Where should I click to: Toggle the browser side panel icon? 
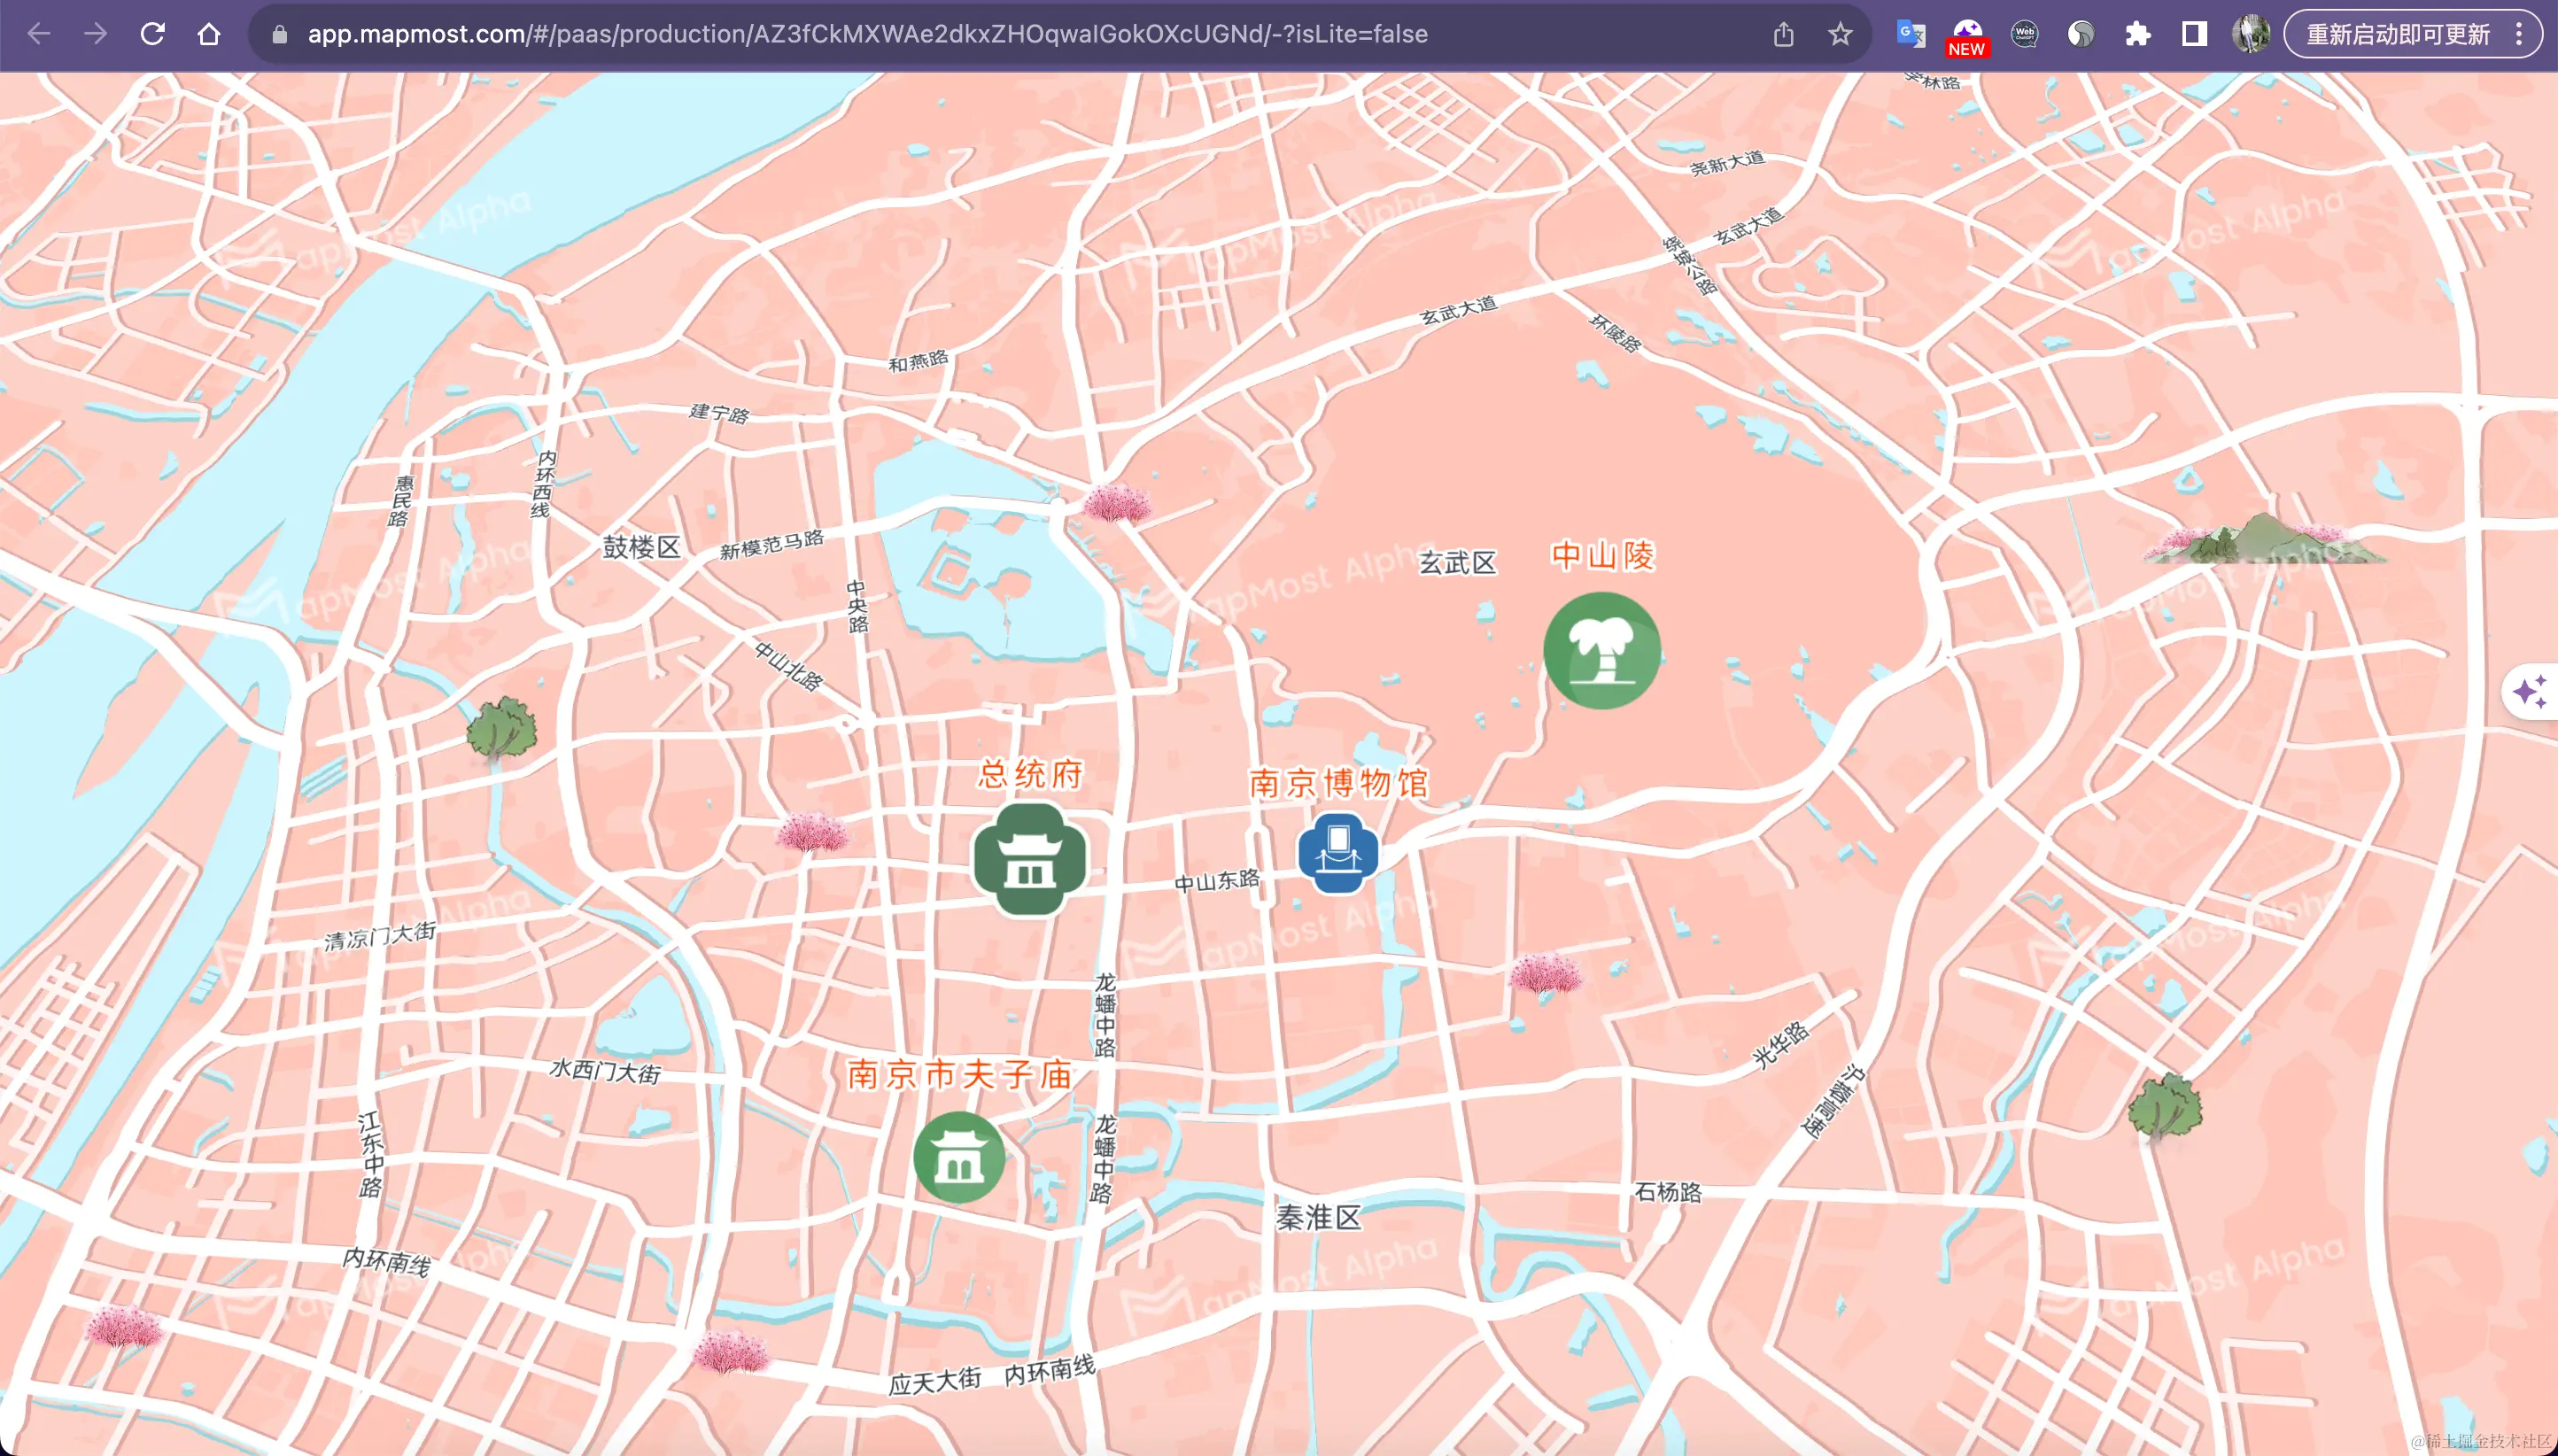point(2194,34)
